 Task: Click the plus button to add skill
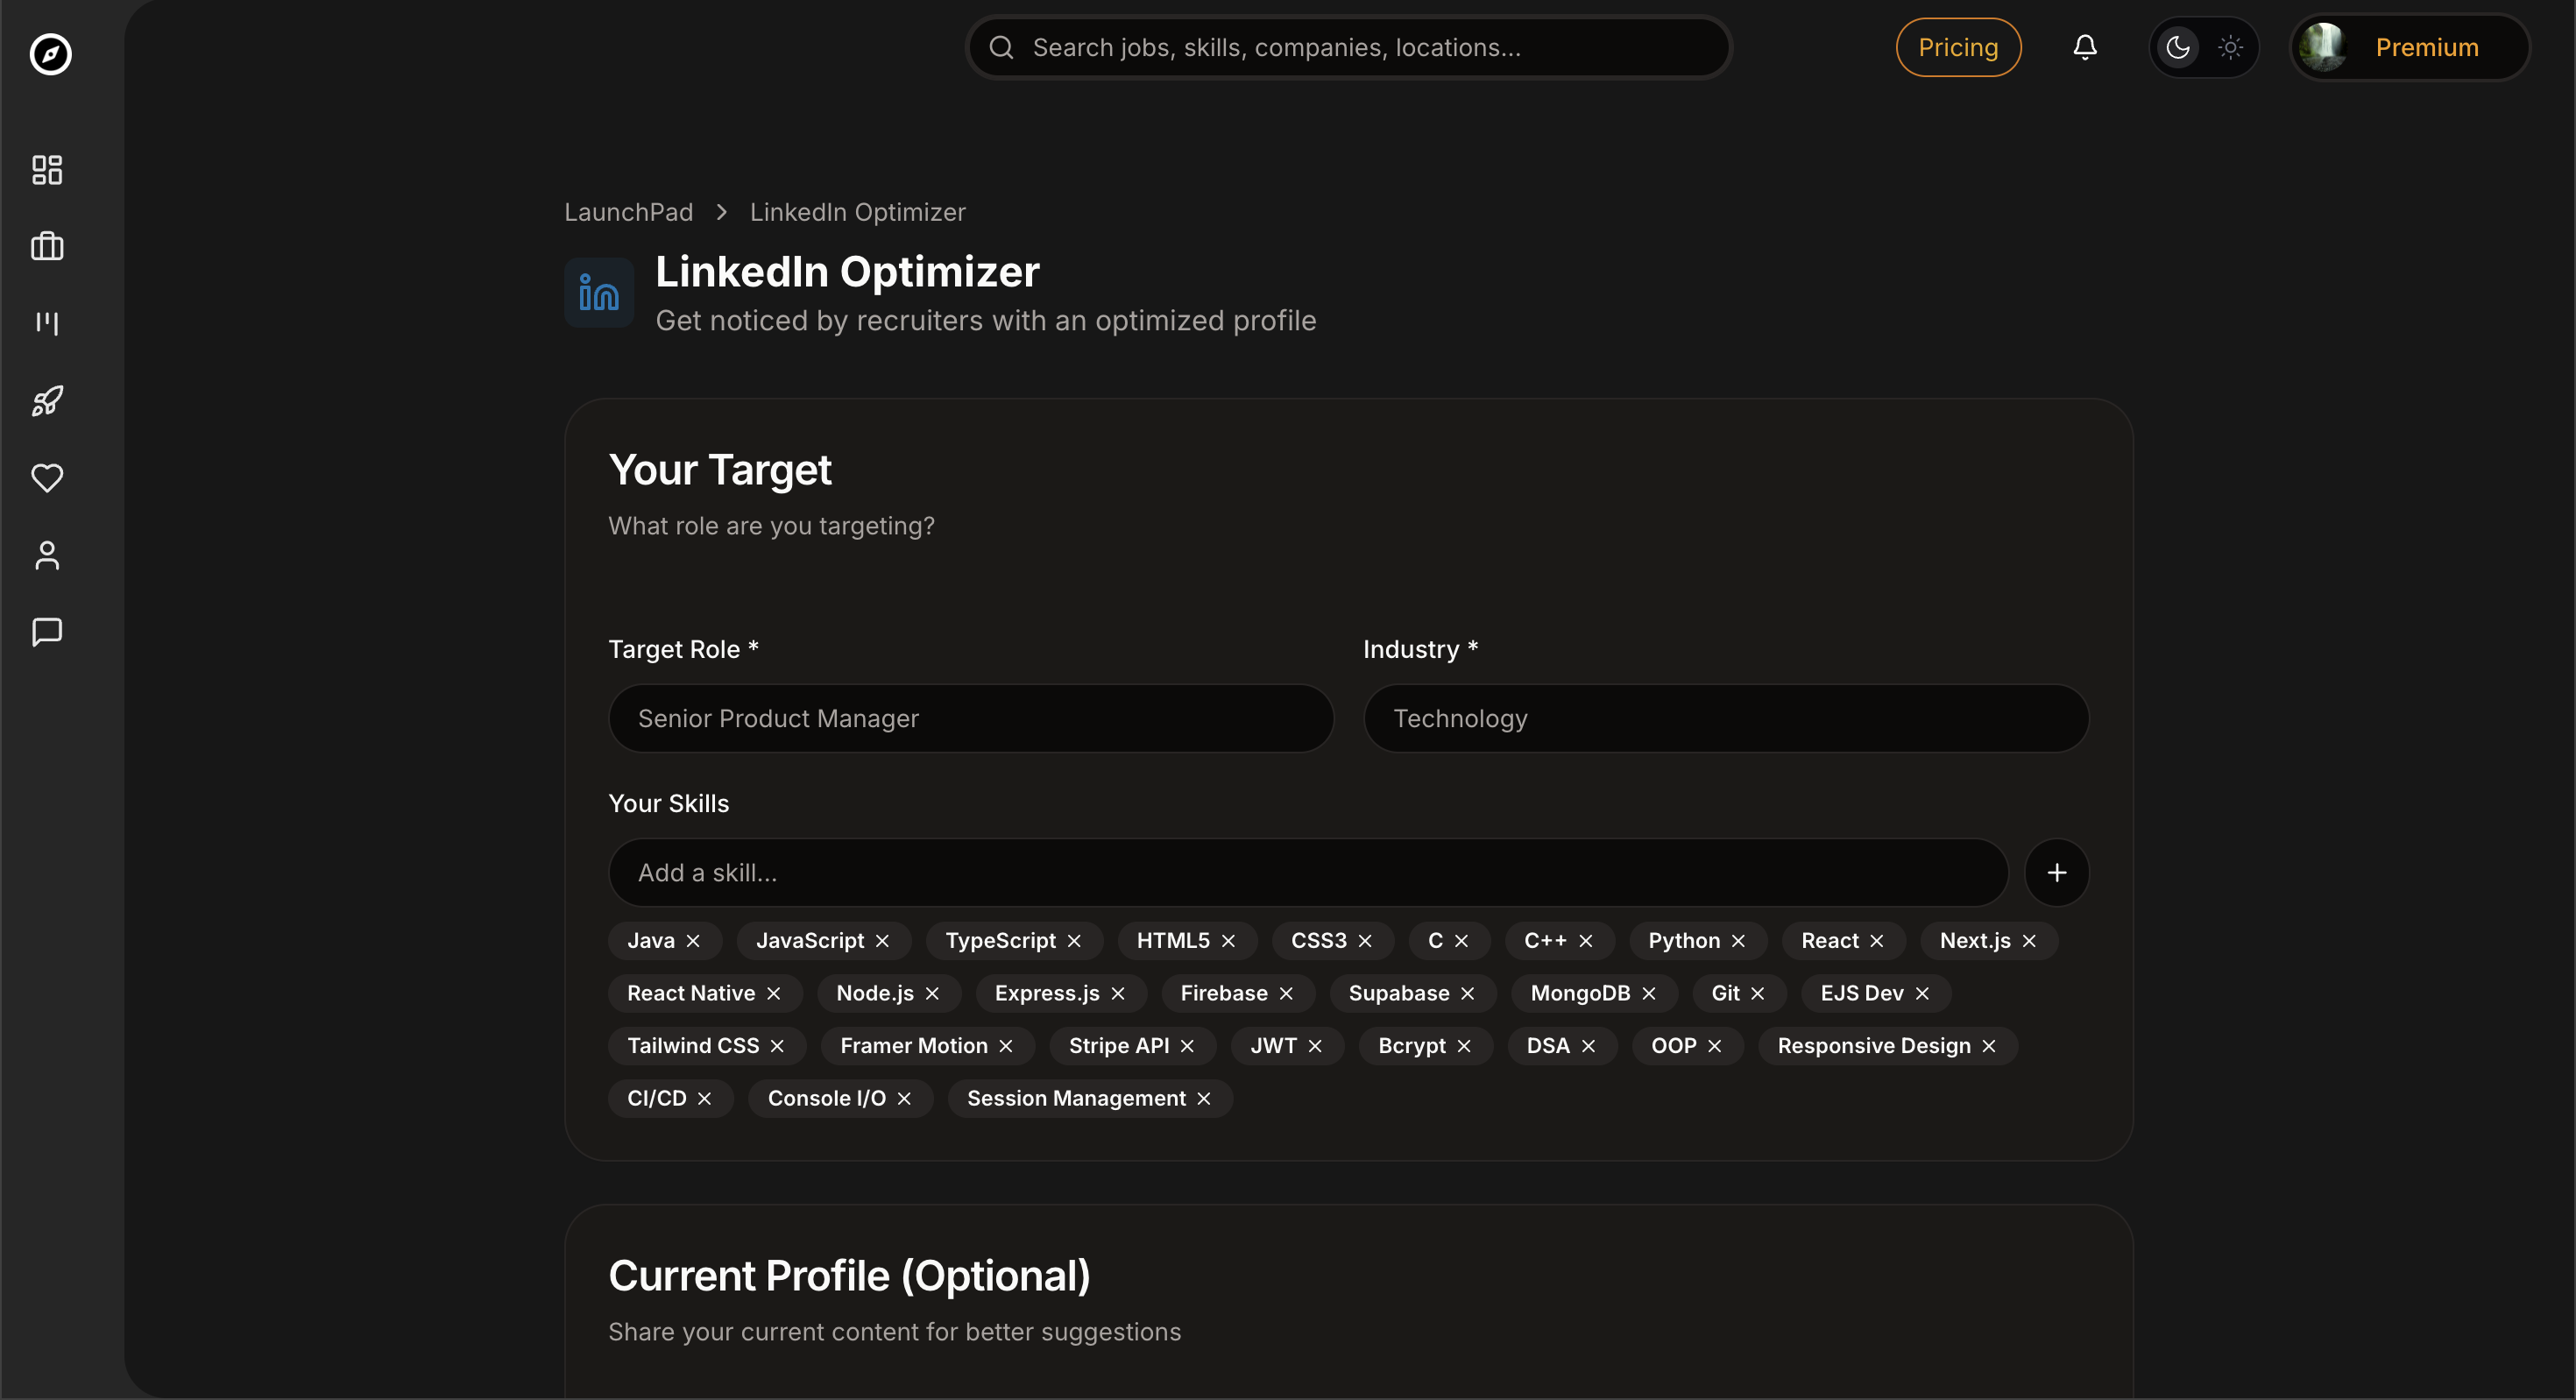[2056, 873]
